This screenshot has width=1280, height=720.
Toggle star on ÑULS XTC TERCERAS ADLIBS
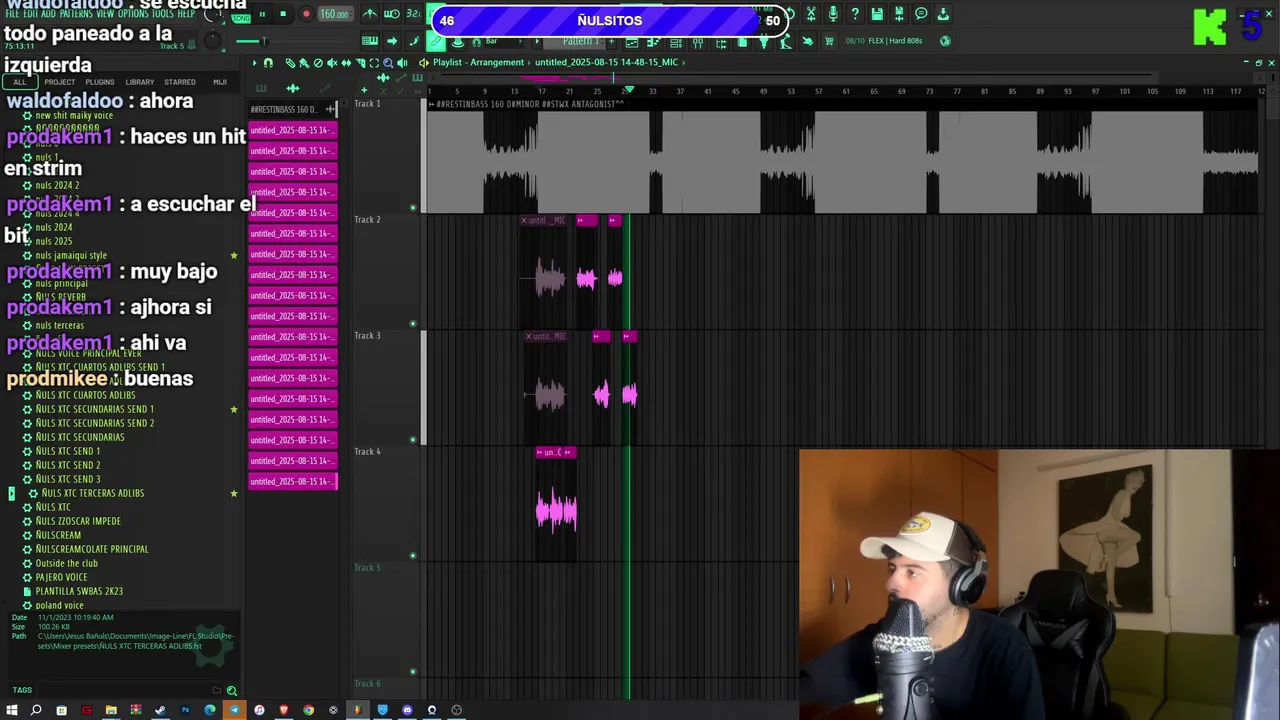[x=234, y=493]
